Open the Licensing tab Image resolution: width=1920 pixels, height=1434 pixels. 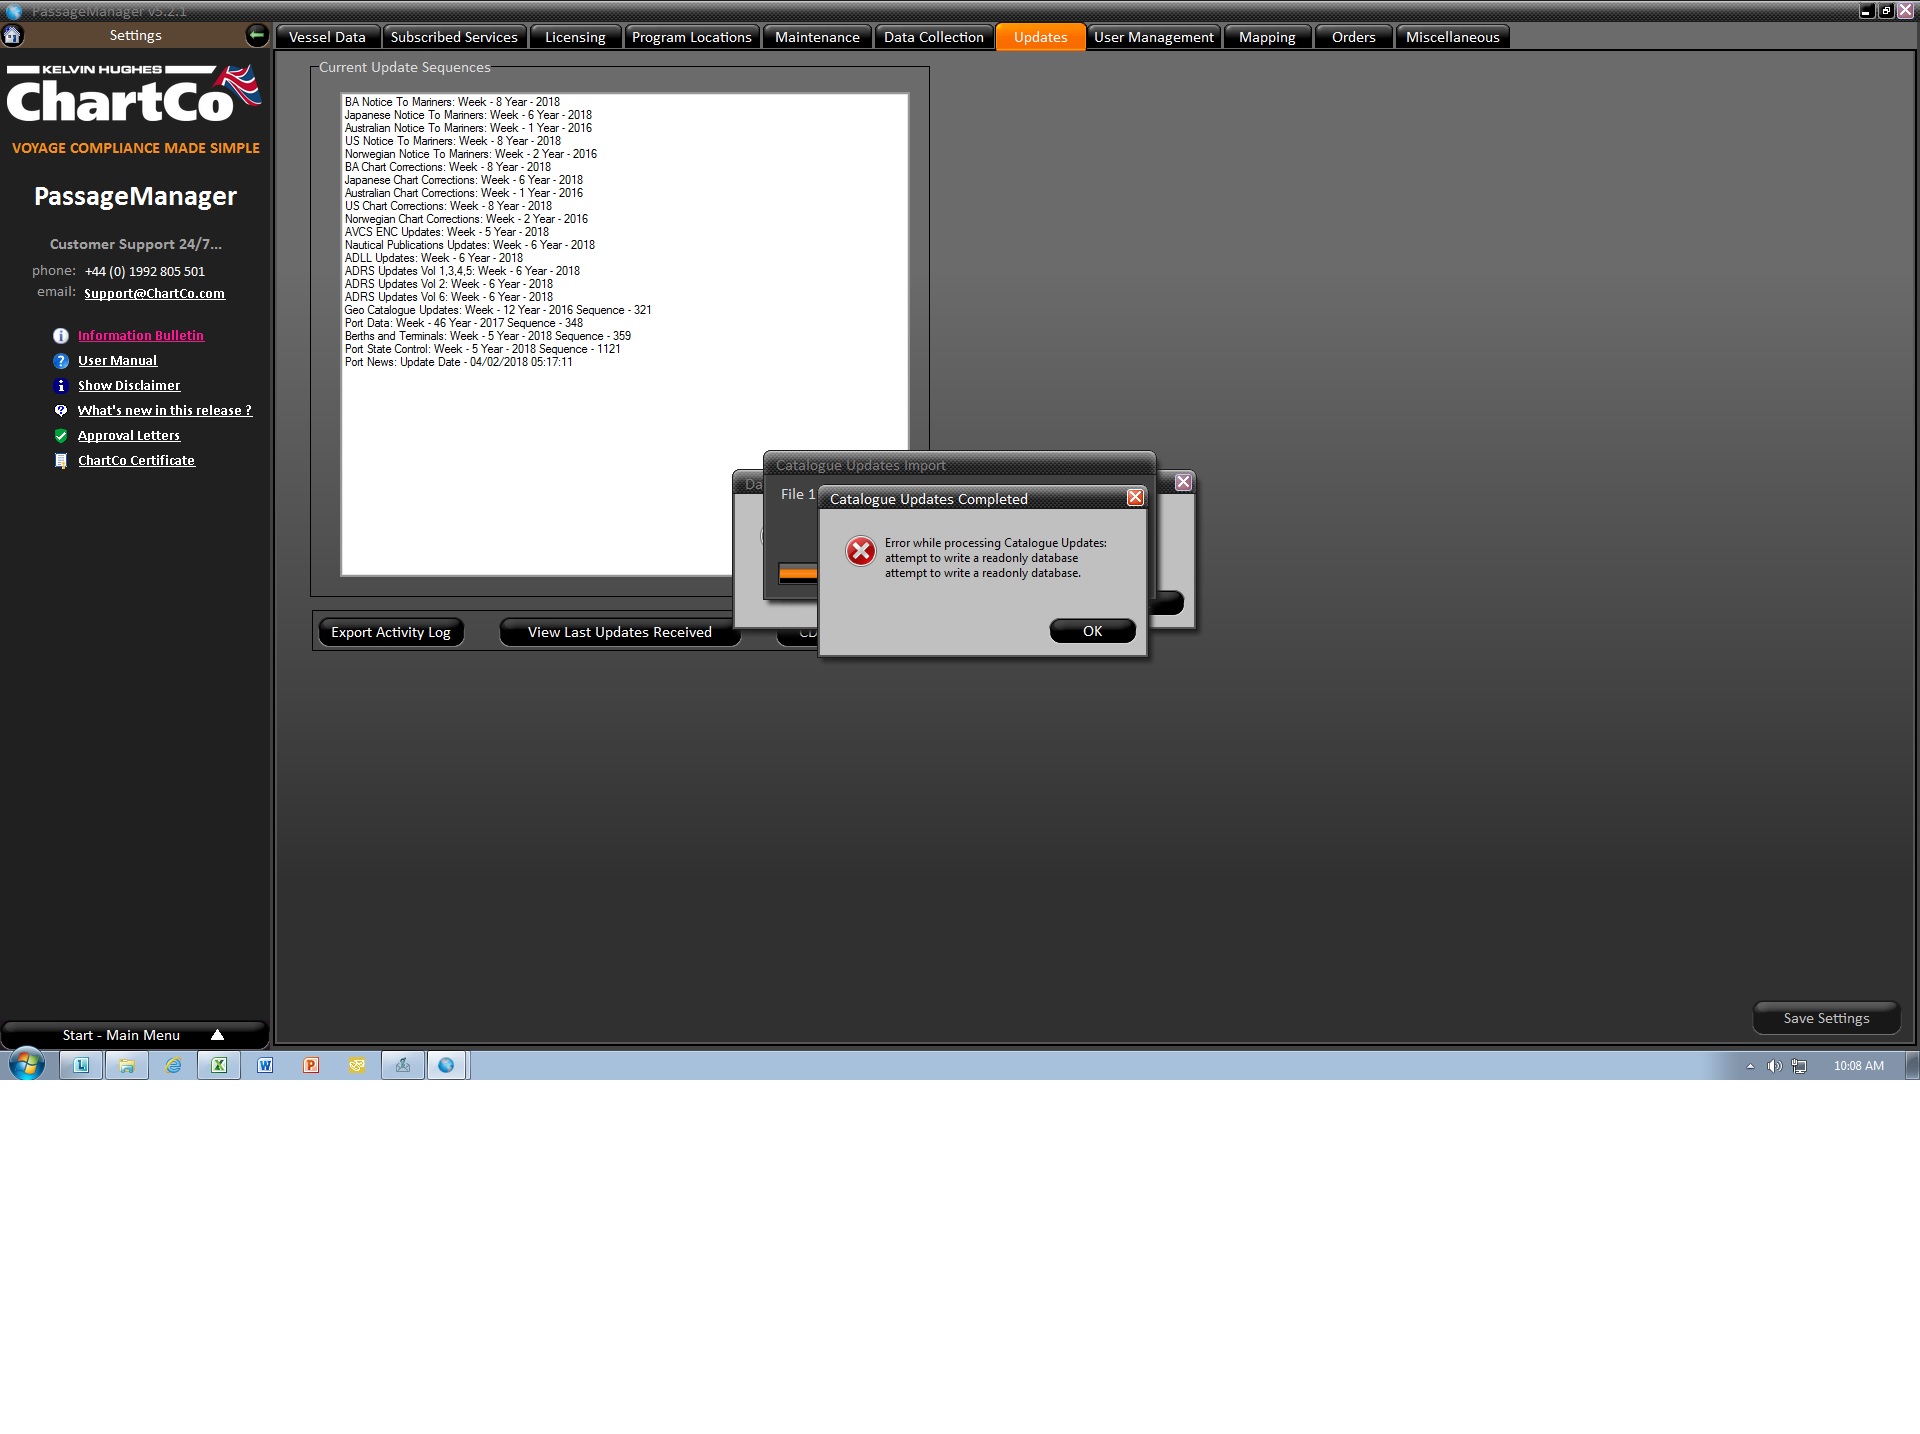(x=575, y=37)
